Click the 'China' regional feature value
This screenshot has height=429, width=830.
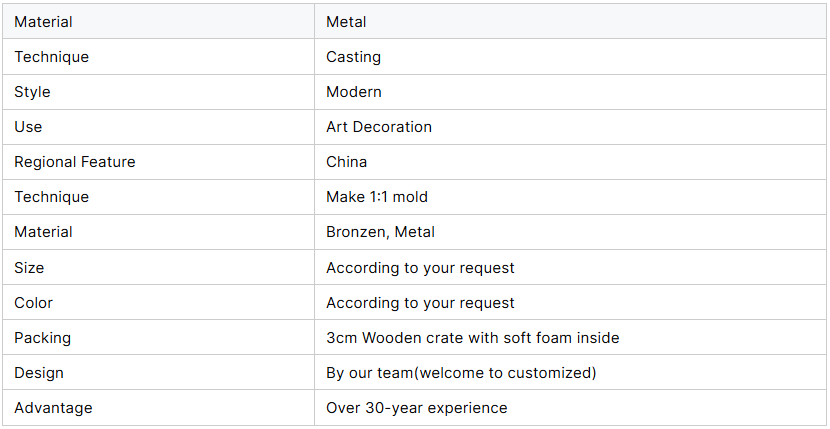[346, 162]
